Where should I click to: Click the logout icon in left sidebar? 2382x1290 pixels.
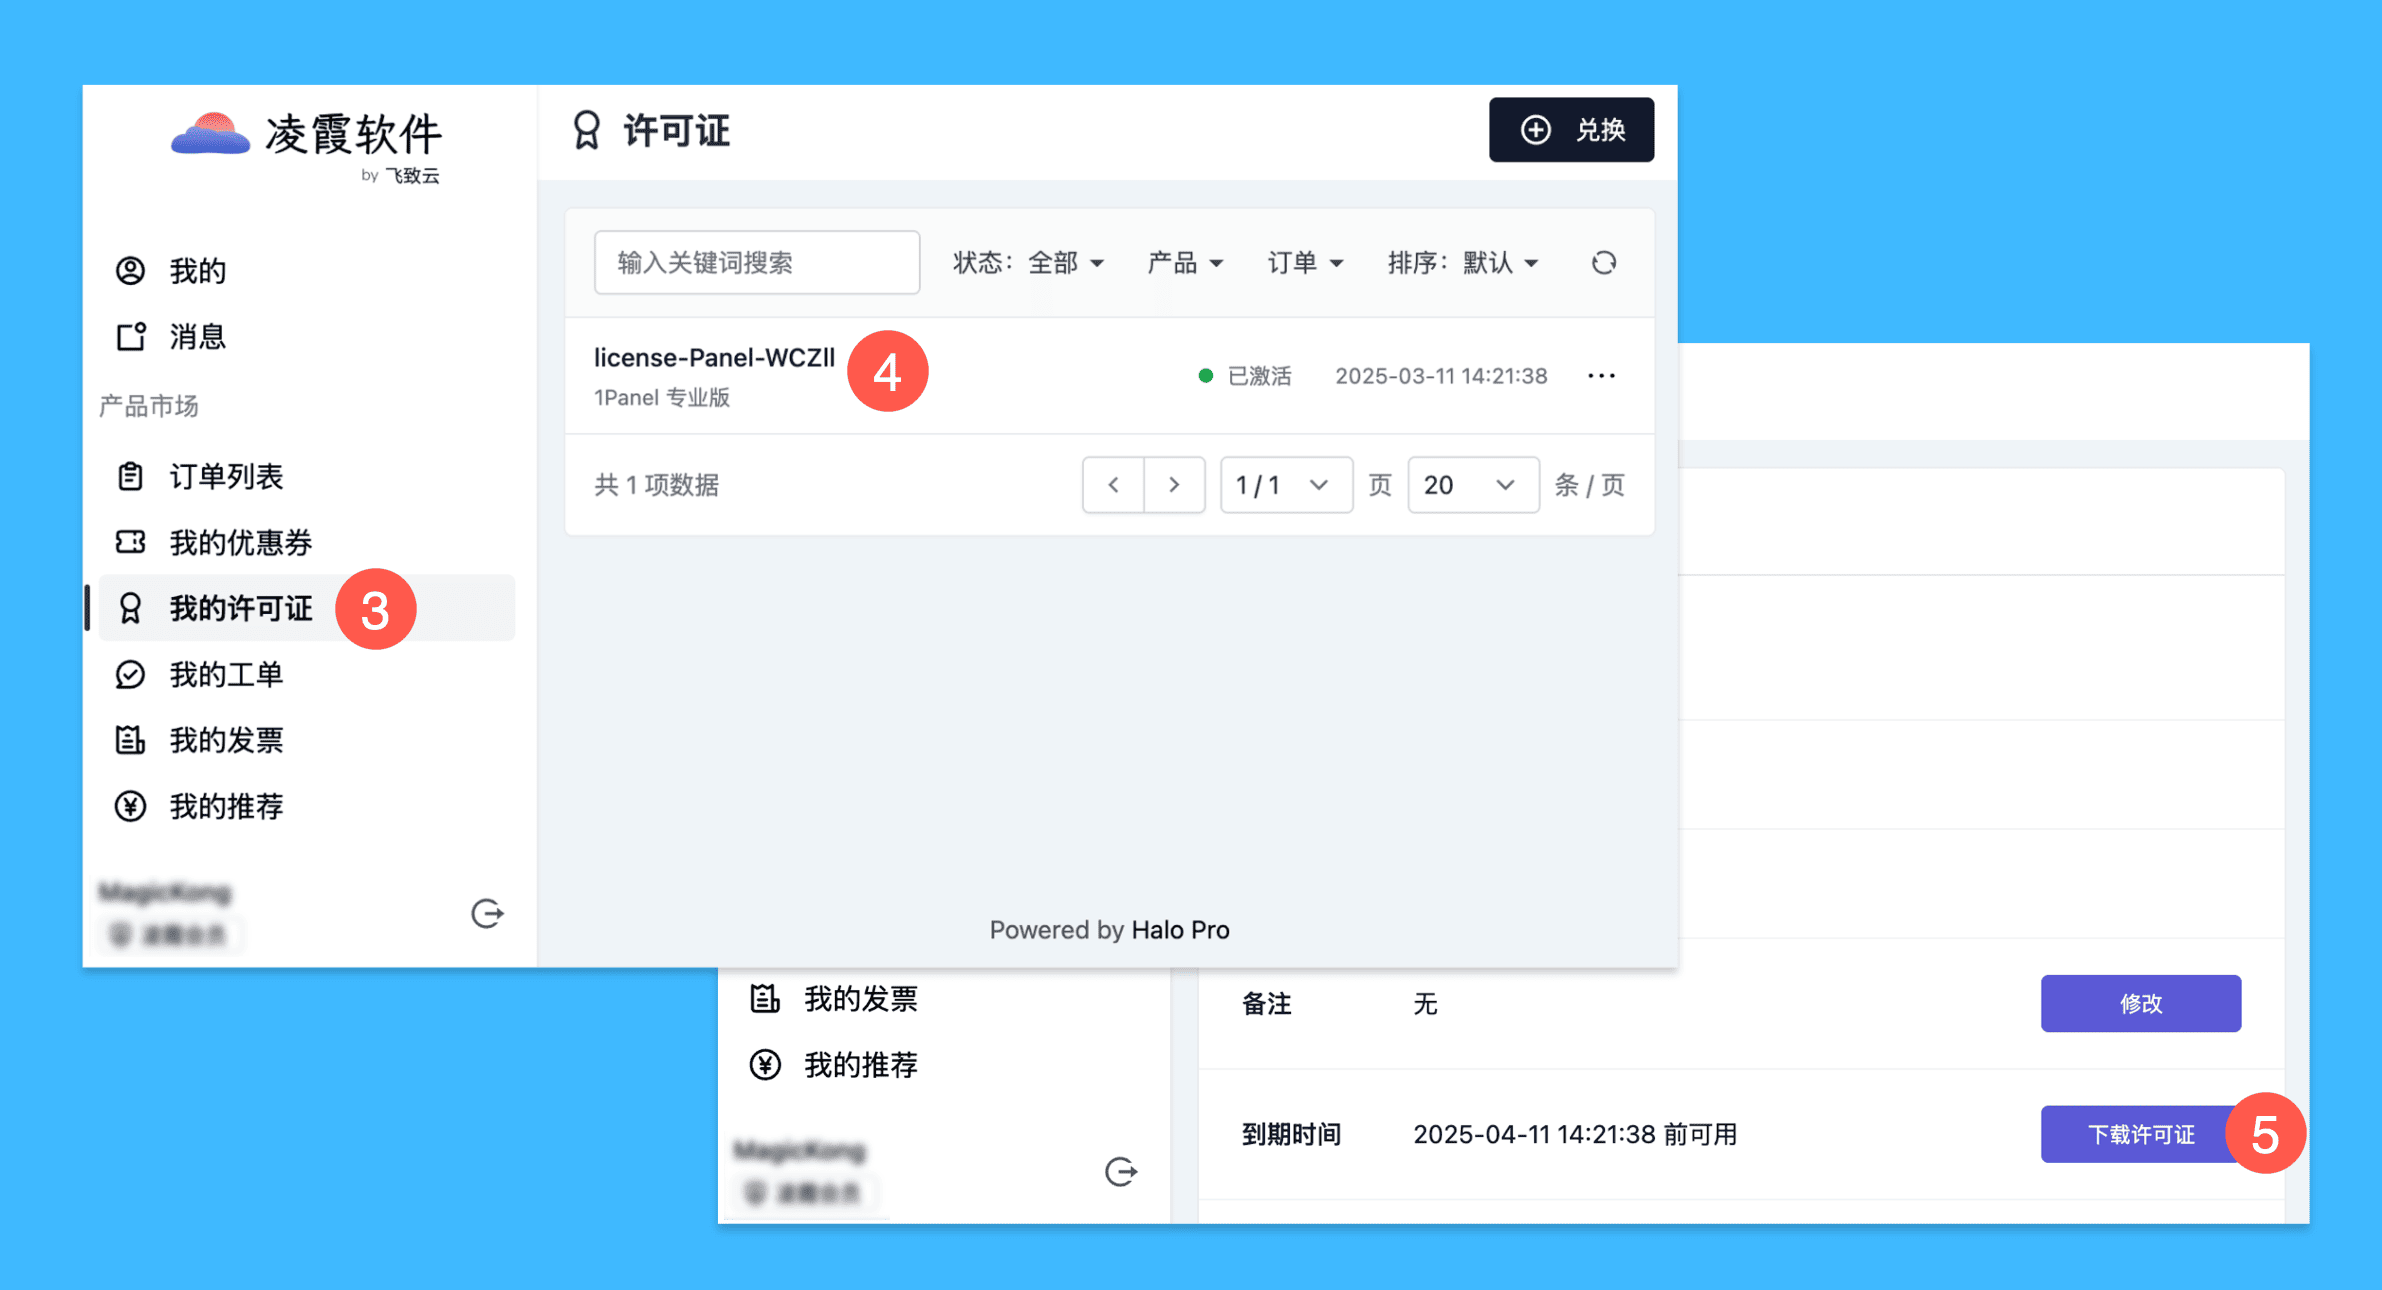487,913
